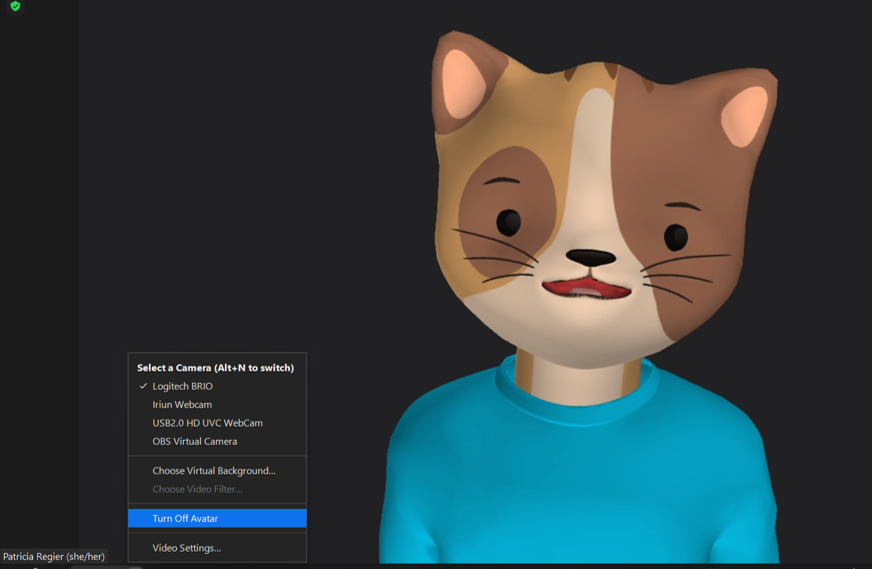This screenshot has width=872, height=569.
Task: Click the Patricia Regier name label
Action: tap(54, 557)
